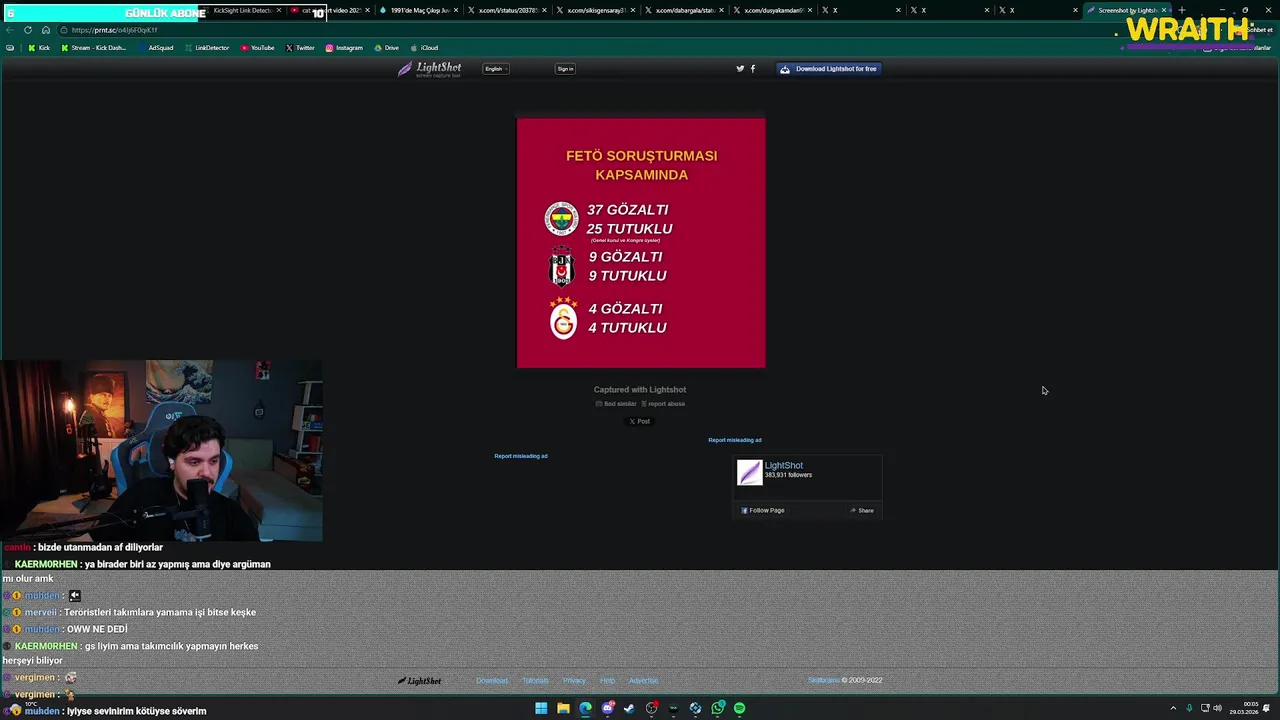Open a new browser tab with plus button
The height and width of the screenshot is (720, 1280).
pyautogui.click(x=1182, y=10)
